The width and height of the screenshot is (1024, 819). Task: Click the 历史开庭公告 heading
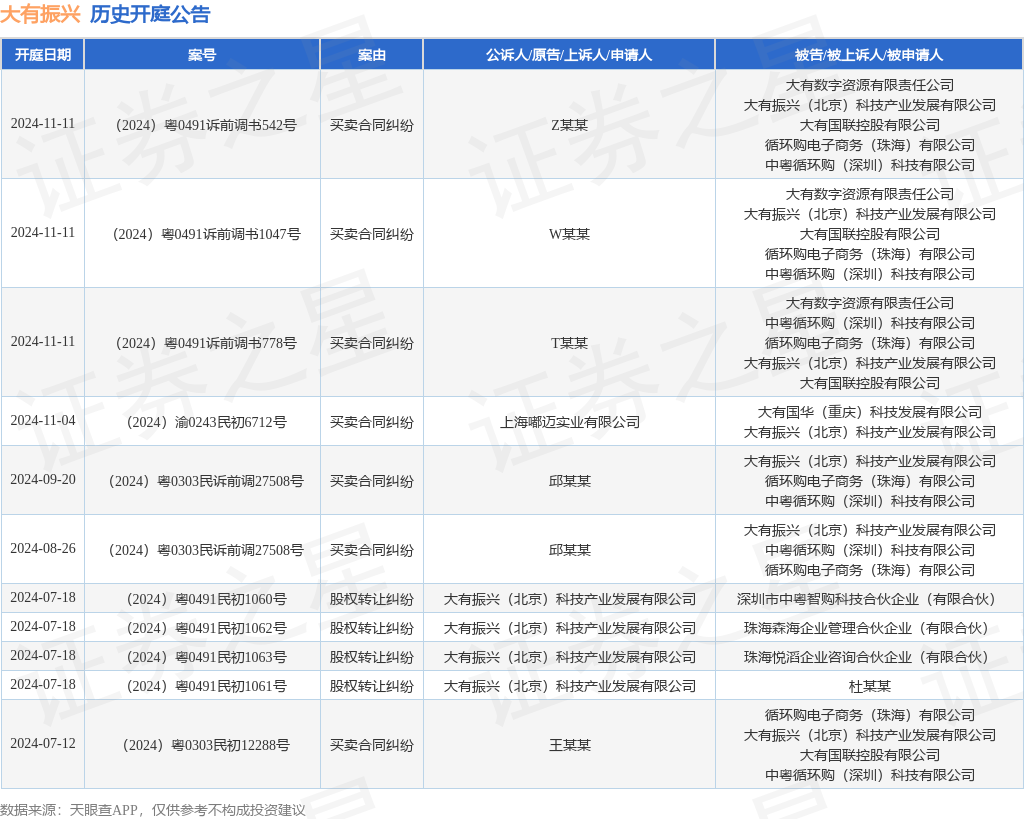pyautogui.click(x=150, y=14)
